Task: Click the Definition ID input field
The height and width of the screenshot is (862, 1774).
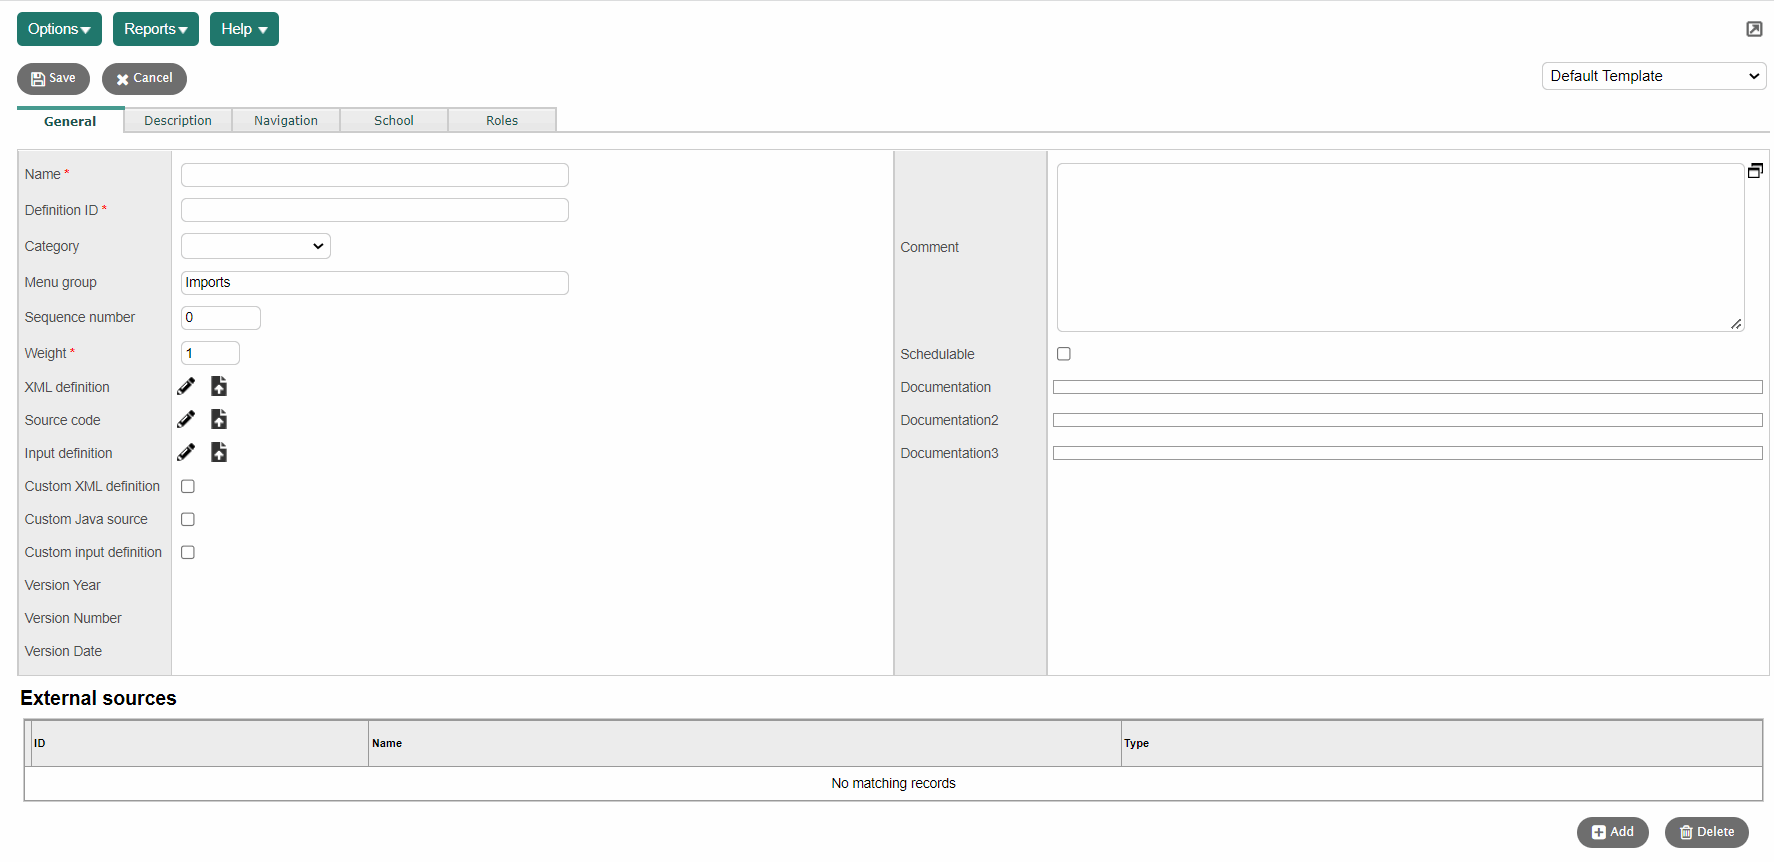Action: [375, 210]
